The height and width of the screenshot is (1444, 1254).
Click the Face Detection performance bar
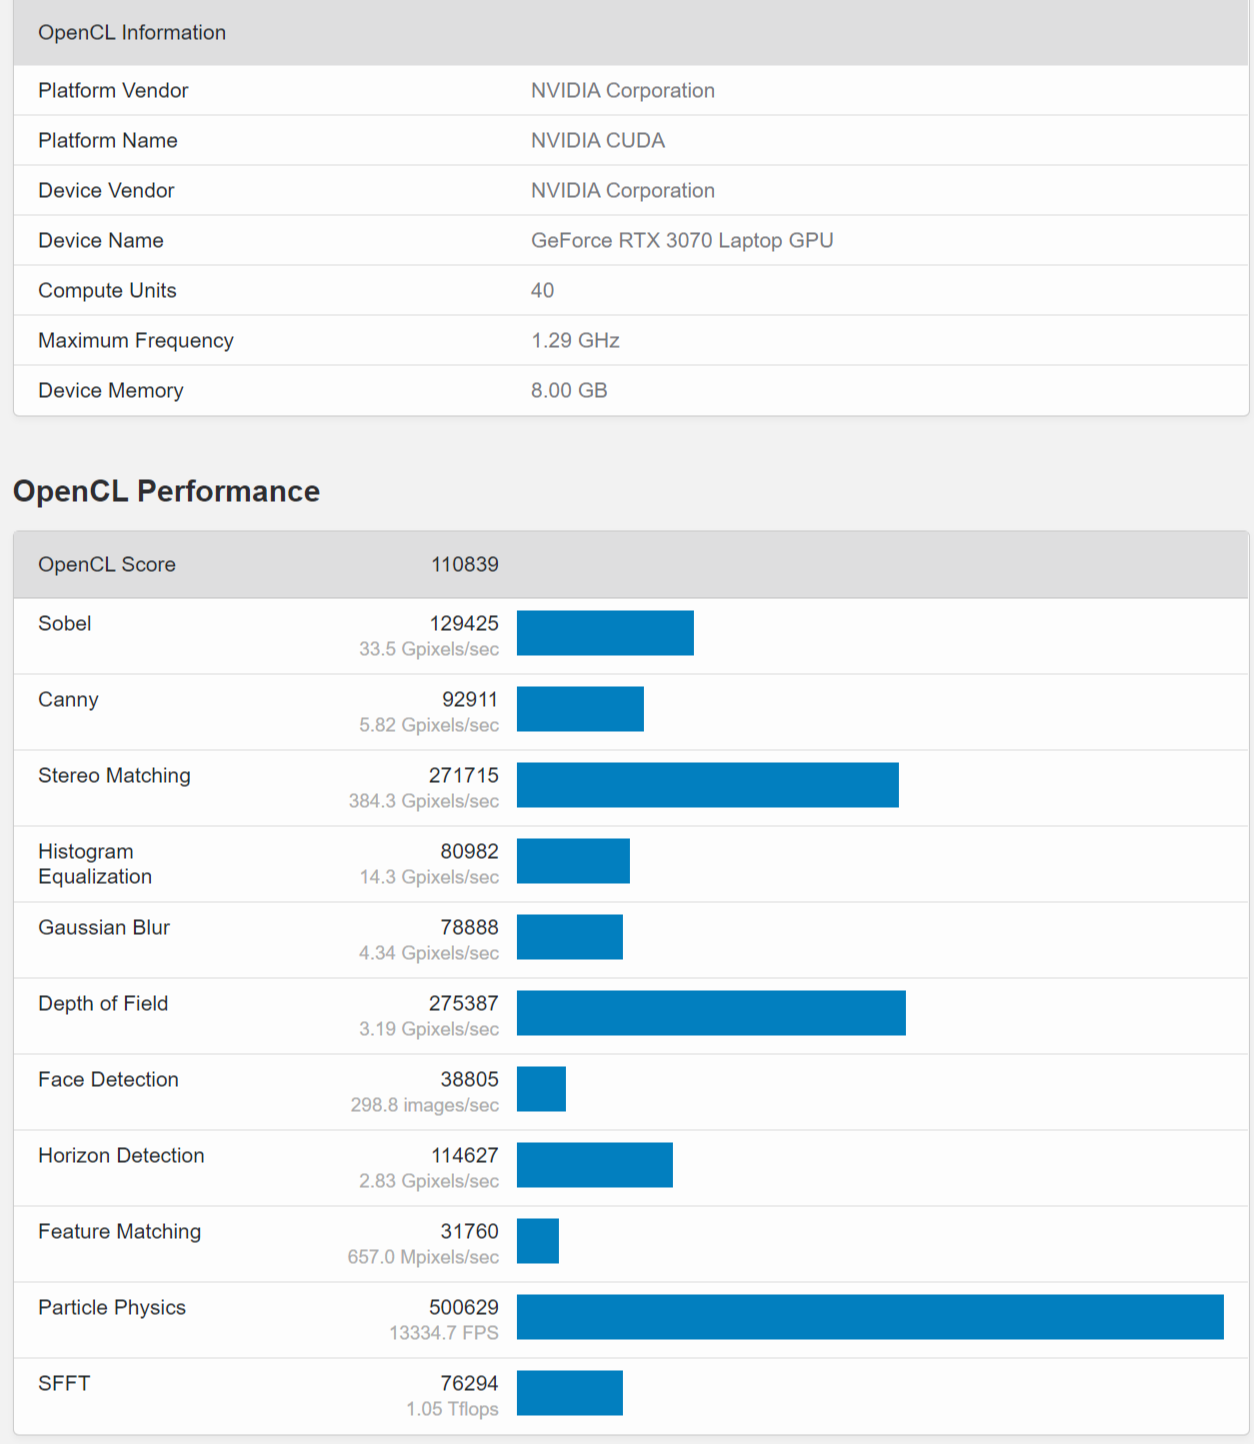click(x=541, y=1089)
